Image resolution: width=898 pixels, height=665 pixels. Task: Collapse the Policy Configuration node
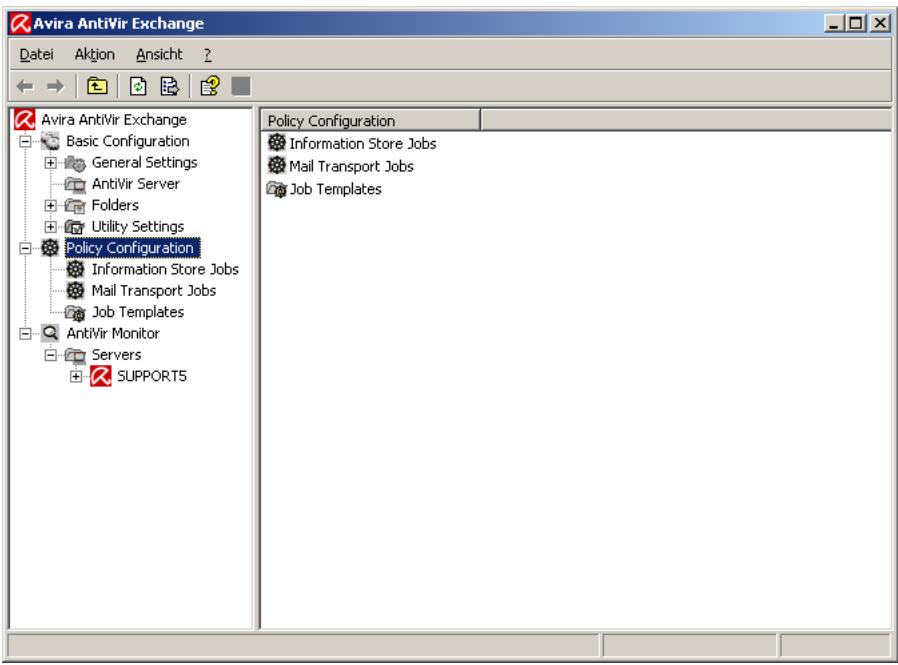(x=25, y=248)
